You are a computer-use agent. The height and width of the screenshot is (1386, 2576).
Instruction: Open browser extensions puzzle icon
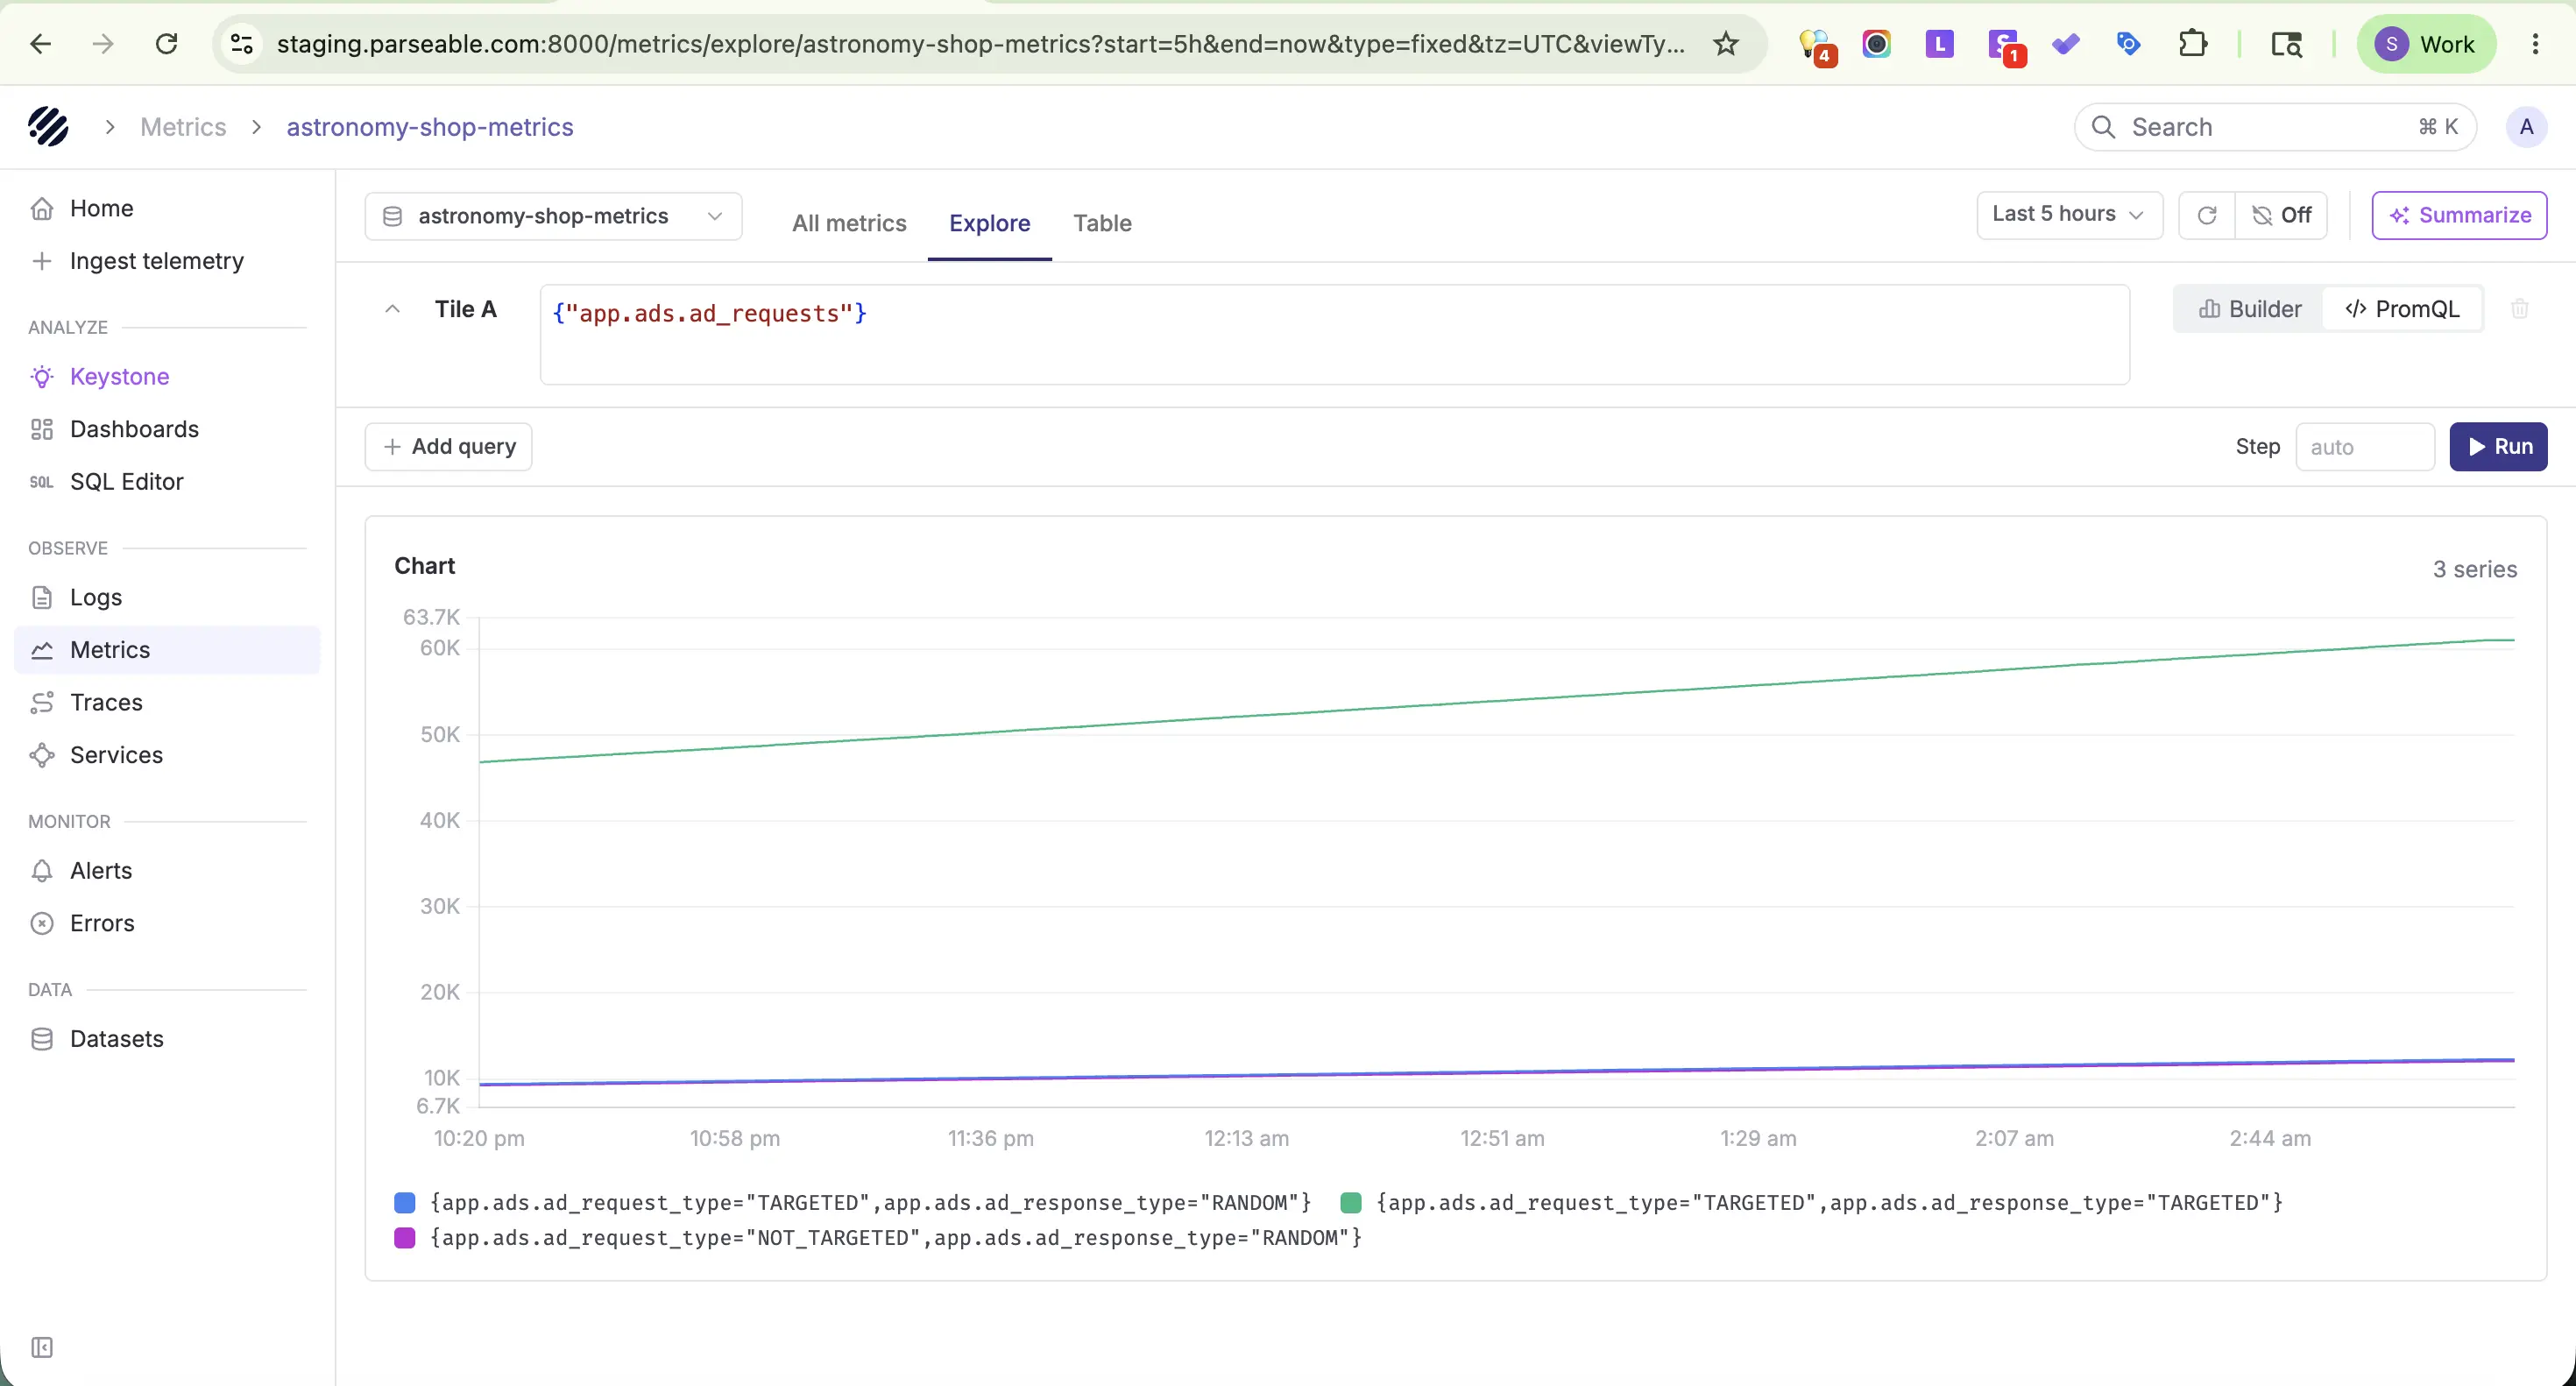click(x=2192, y=44)
